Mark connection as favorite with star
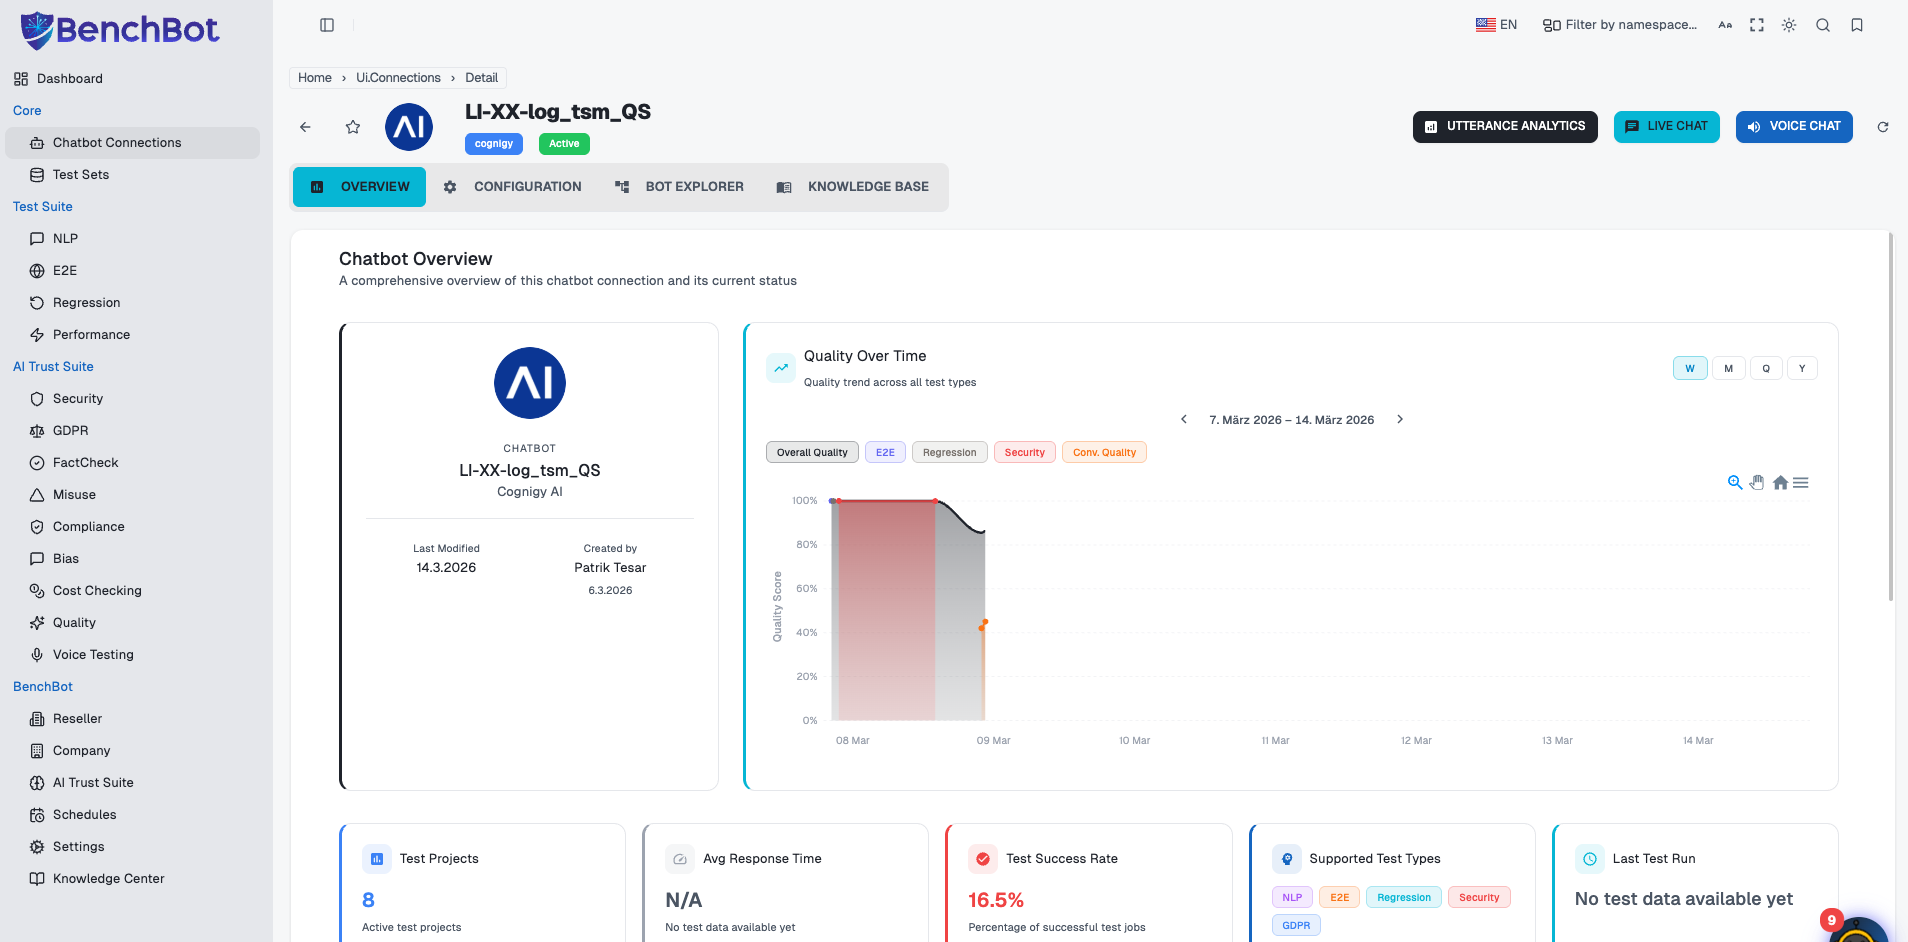This screenshot has width=1908, height=942. pyautogui.click(x=353, y=127)
